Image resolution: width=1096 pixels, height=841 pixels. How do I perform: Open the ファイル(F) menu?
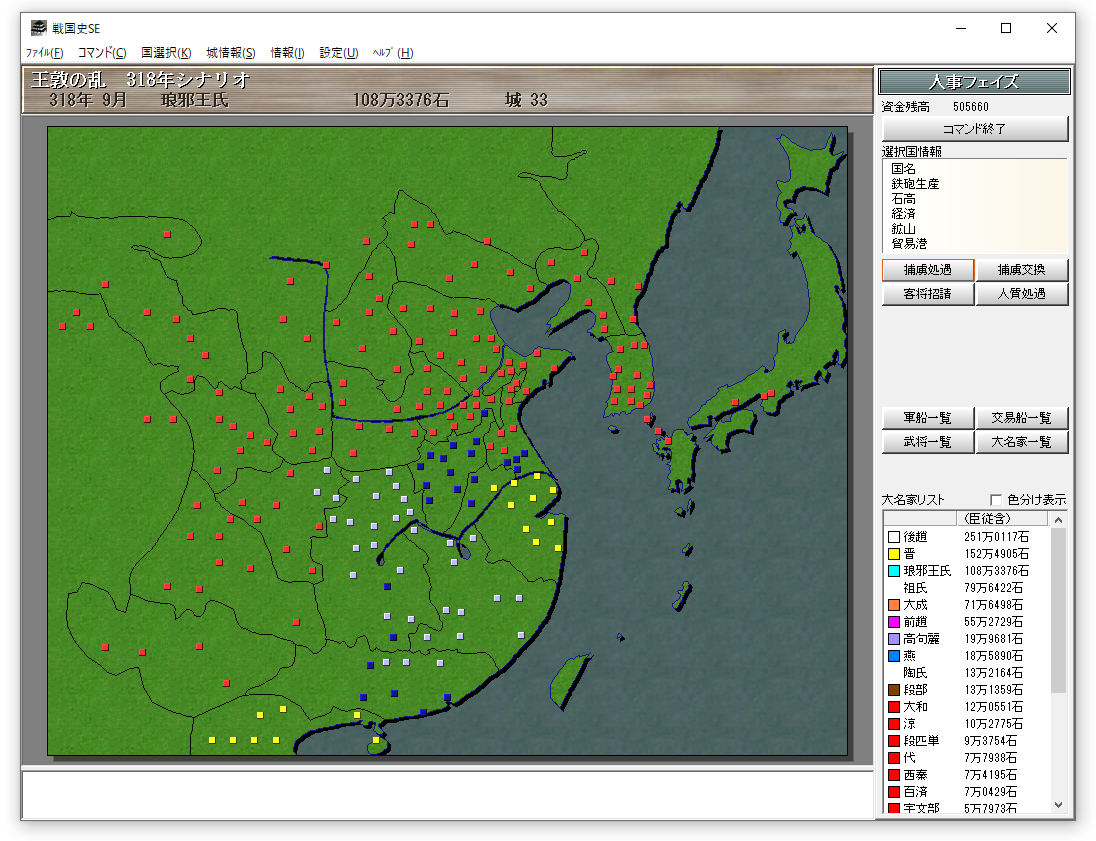(x=44, y=53)
